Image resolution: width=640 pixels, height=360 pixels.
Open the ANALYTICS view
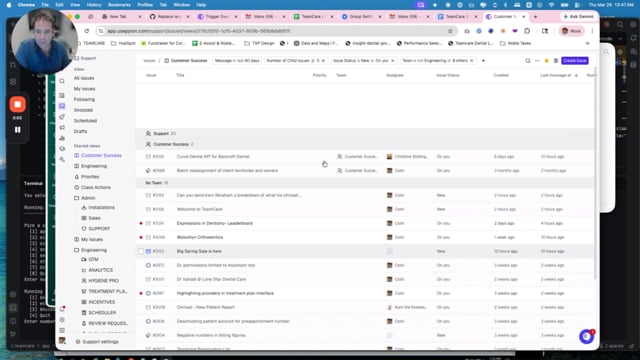(x=100, y=270)
